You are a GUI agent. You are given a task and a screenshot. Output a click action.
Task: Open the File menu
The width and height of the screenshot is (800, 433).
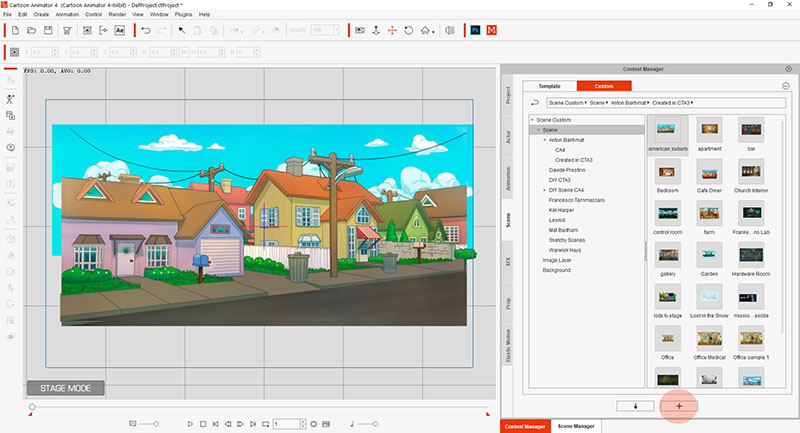pyautogui.click(x=7, y=14)
